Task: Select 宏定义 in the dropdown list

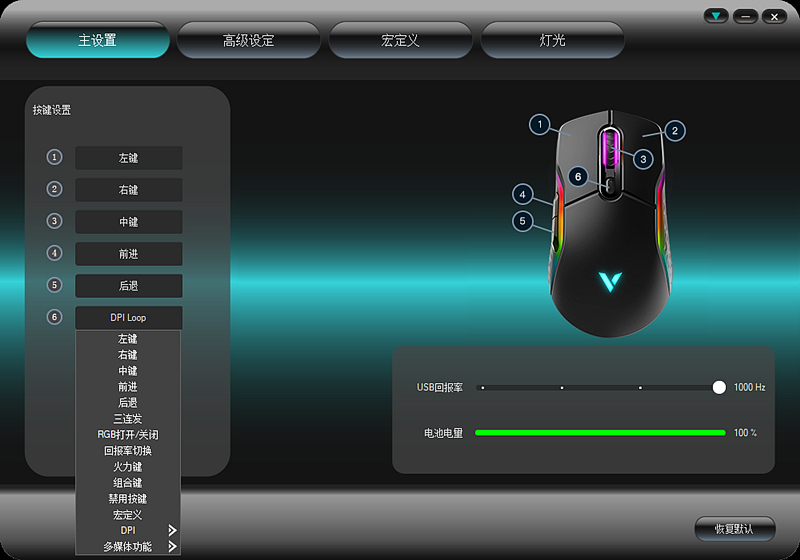Action: click(x=128, y=515)
